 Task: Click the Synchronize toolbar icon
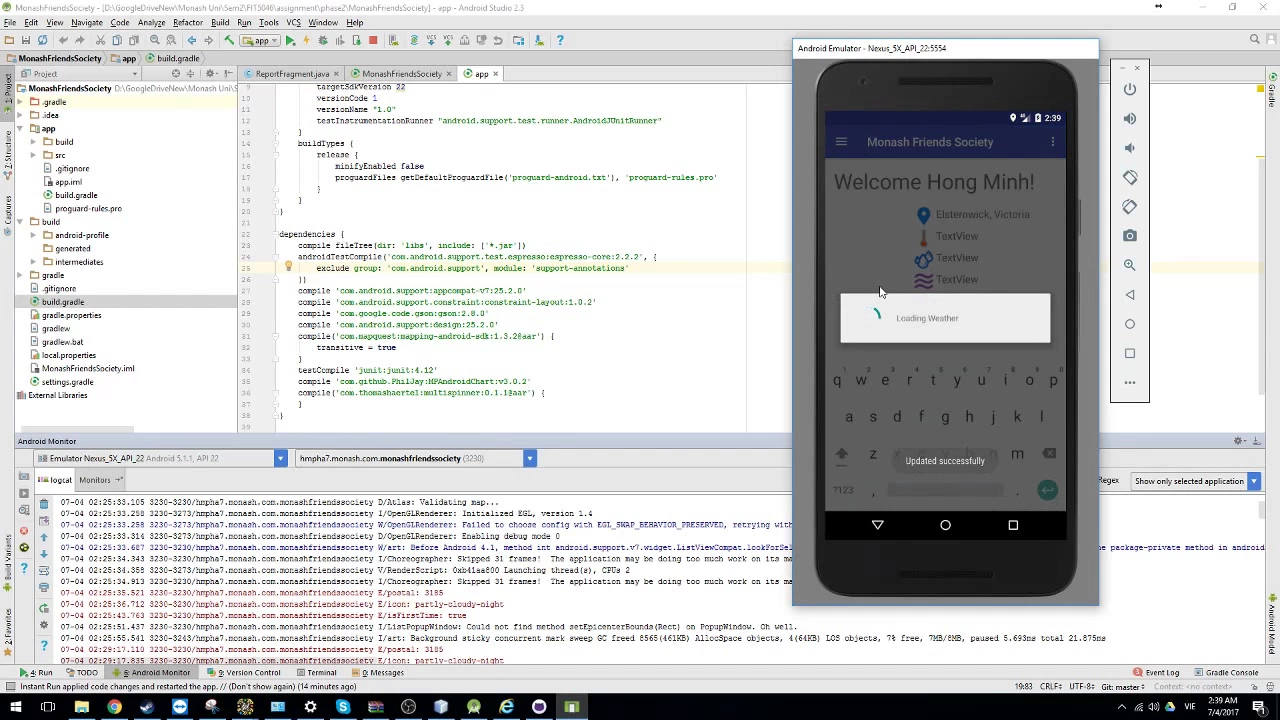tap(43, 40)
